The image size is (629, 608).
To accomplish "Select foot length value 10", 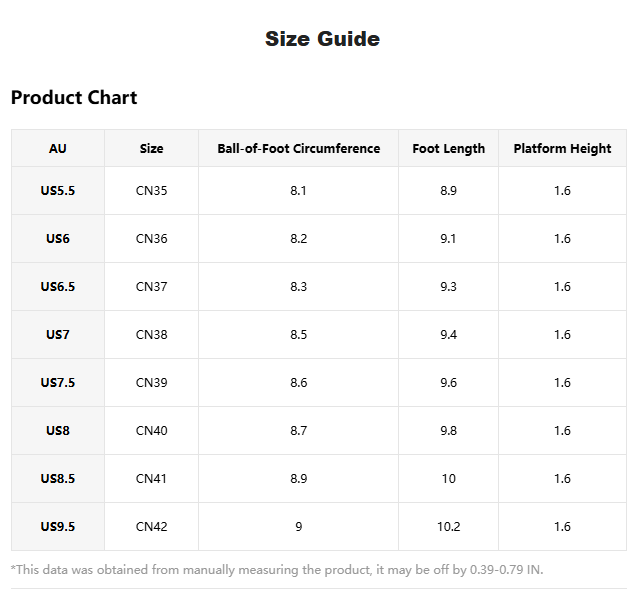I will pos(448,478).
